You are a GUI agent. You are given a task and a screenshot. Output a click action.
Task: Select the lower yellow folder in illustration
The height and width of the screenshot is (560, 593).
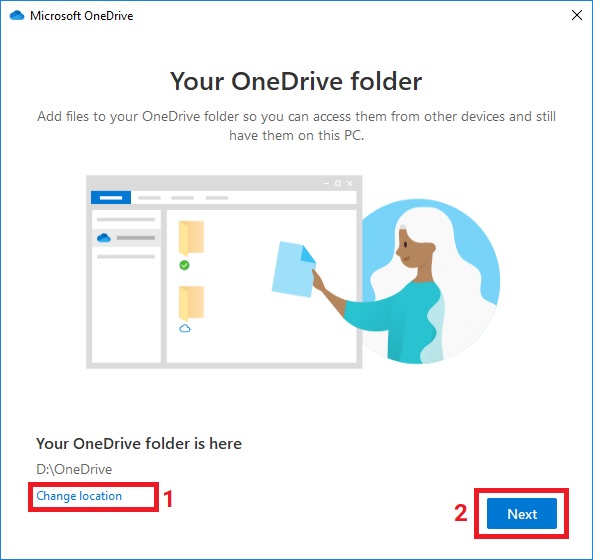pyautogui.click(x=192, y=303)
